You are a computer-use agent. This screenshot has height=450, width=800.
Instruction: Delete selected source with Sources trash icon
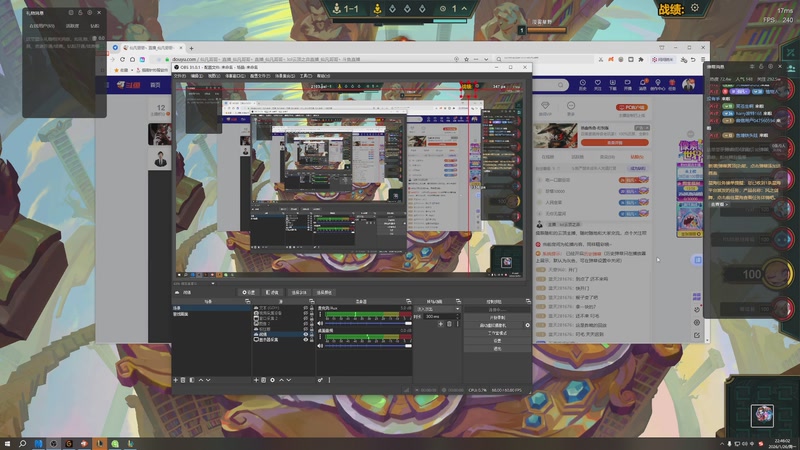click(x=264, y=380)
